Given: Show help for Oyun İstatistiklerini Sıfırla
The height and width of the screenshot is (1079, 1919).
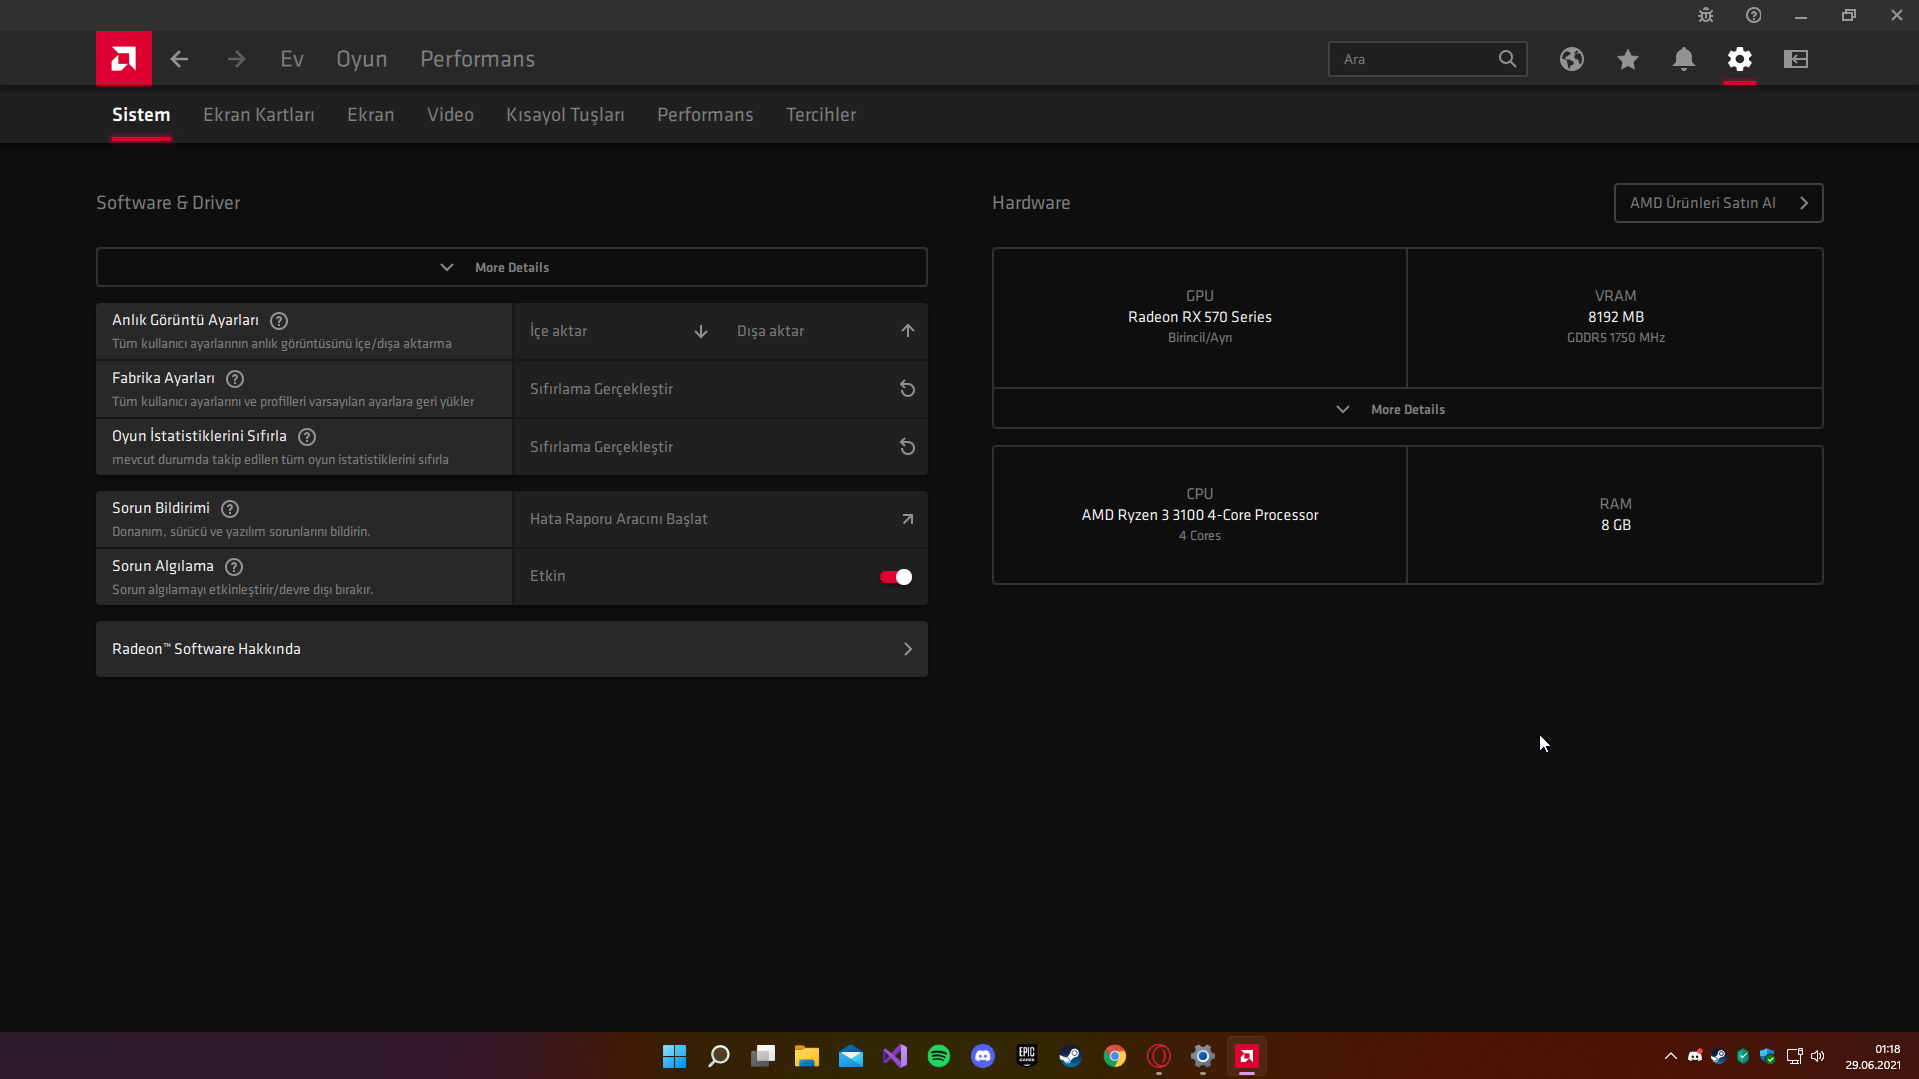Looking at the screenshot, I should 307,437.
